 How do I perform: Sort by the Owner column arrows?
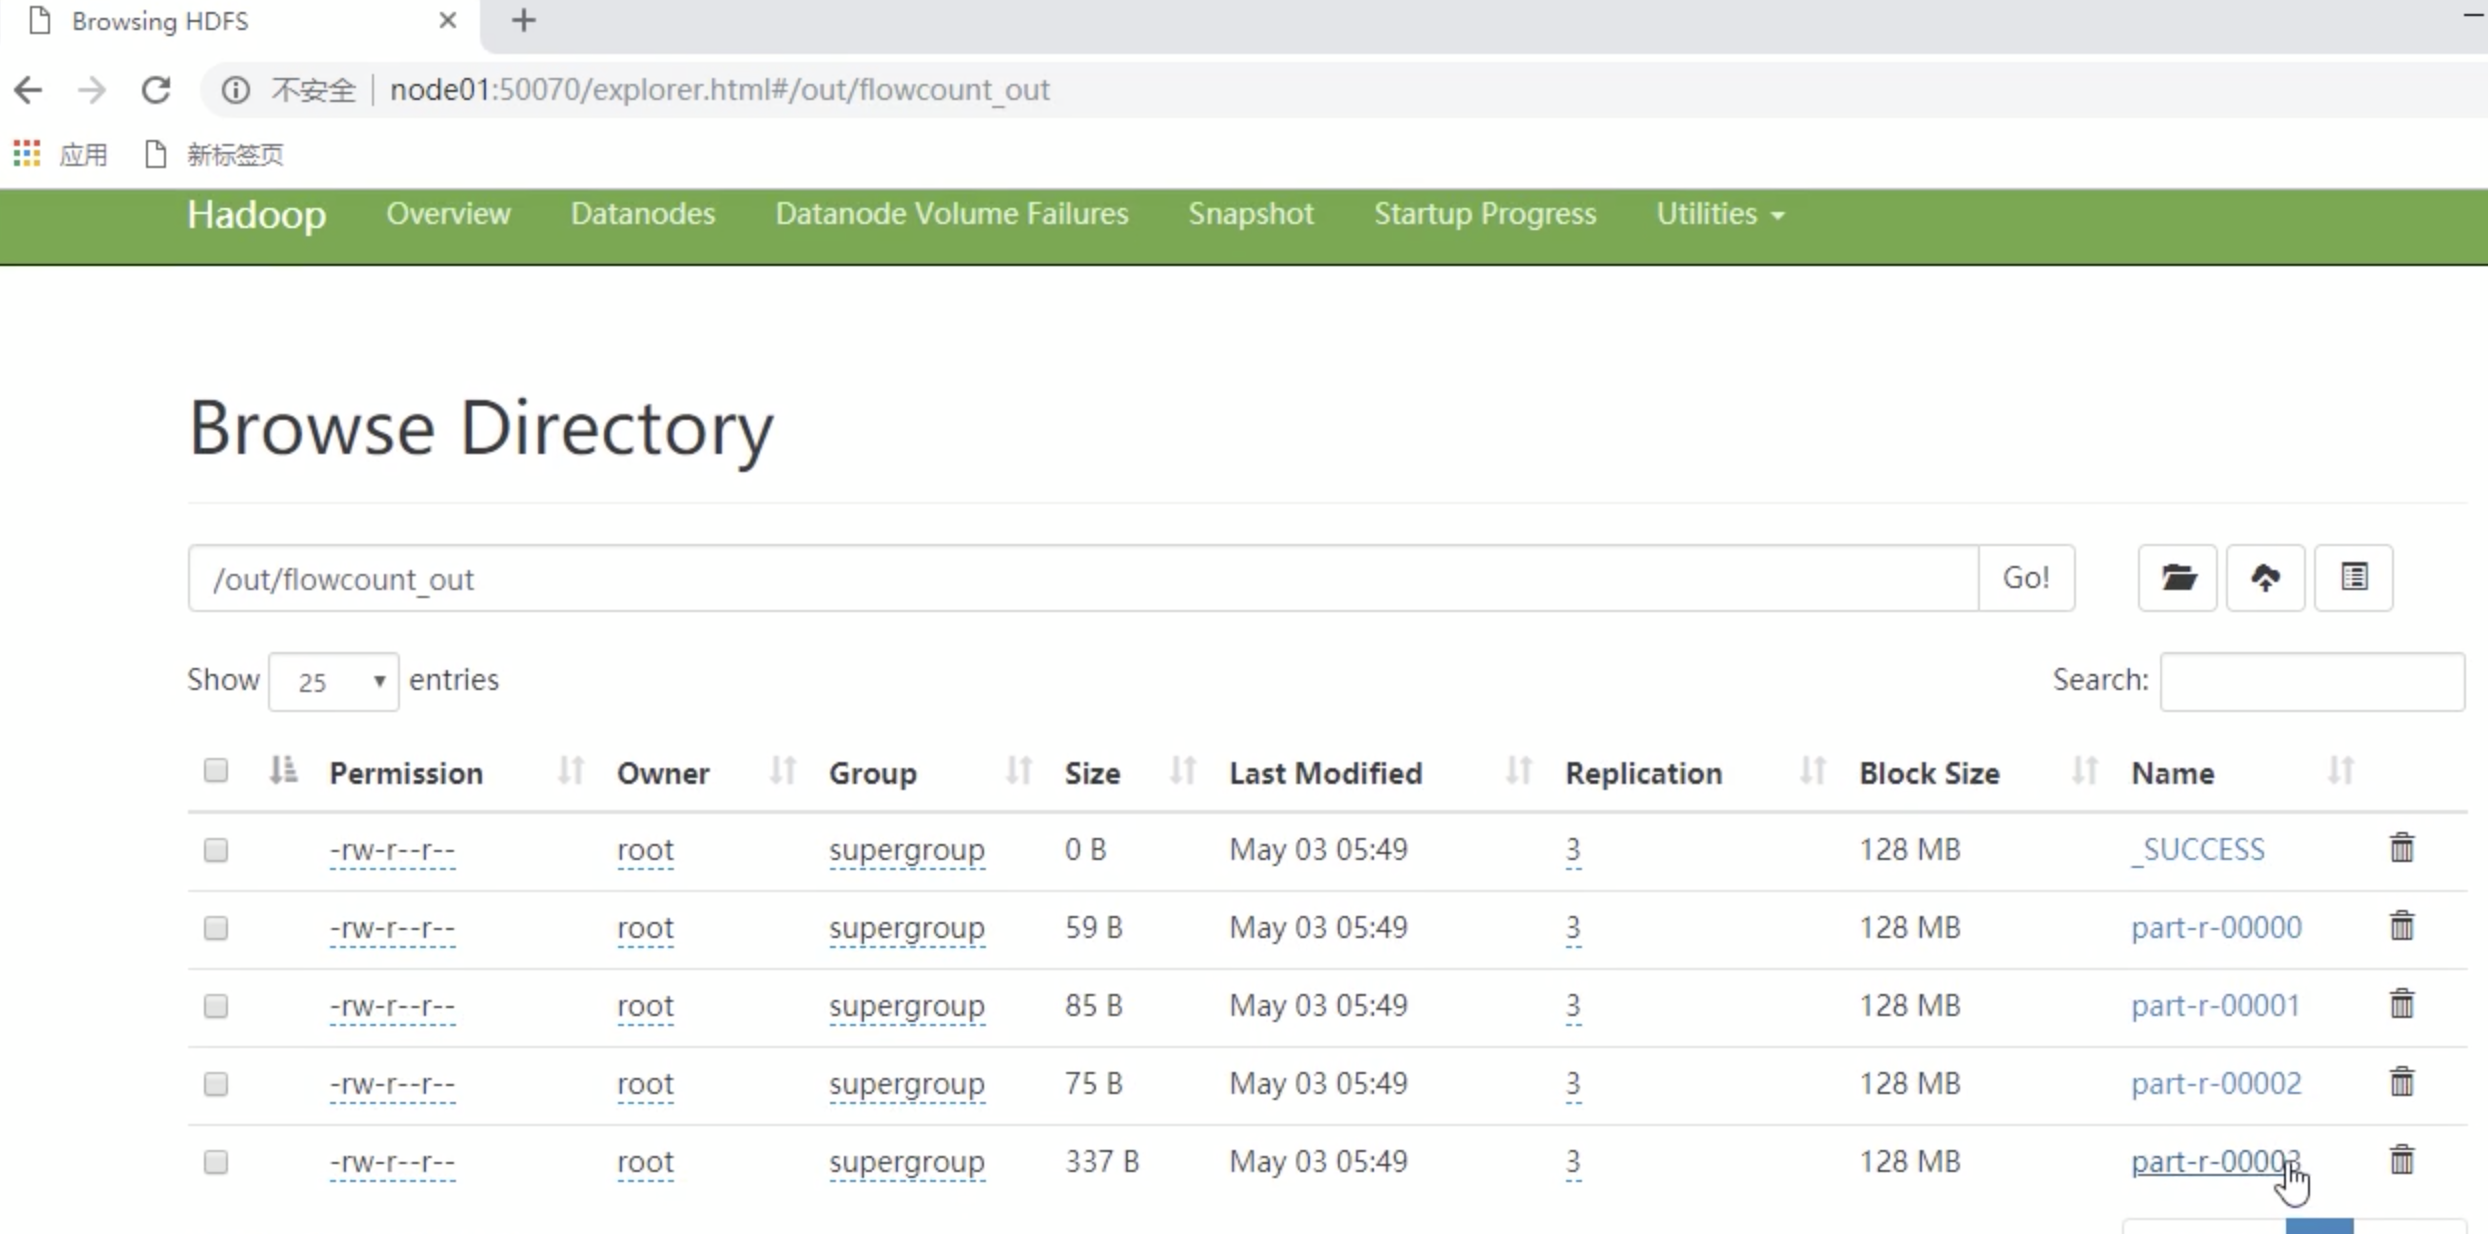coord(782,771)
